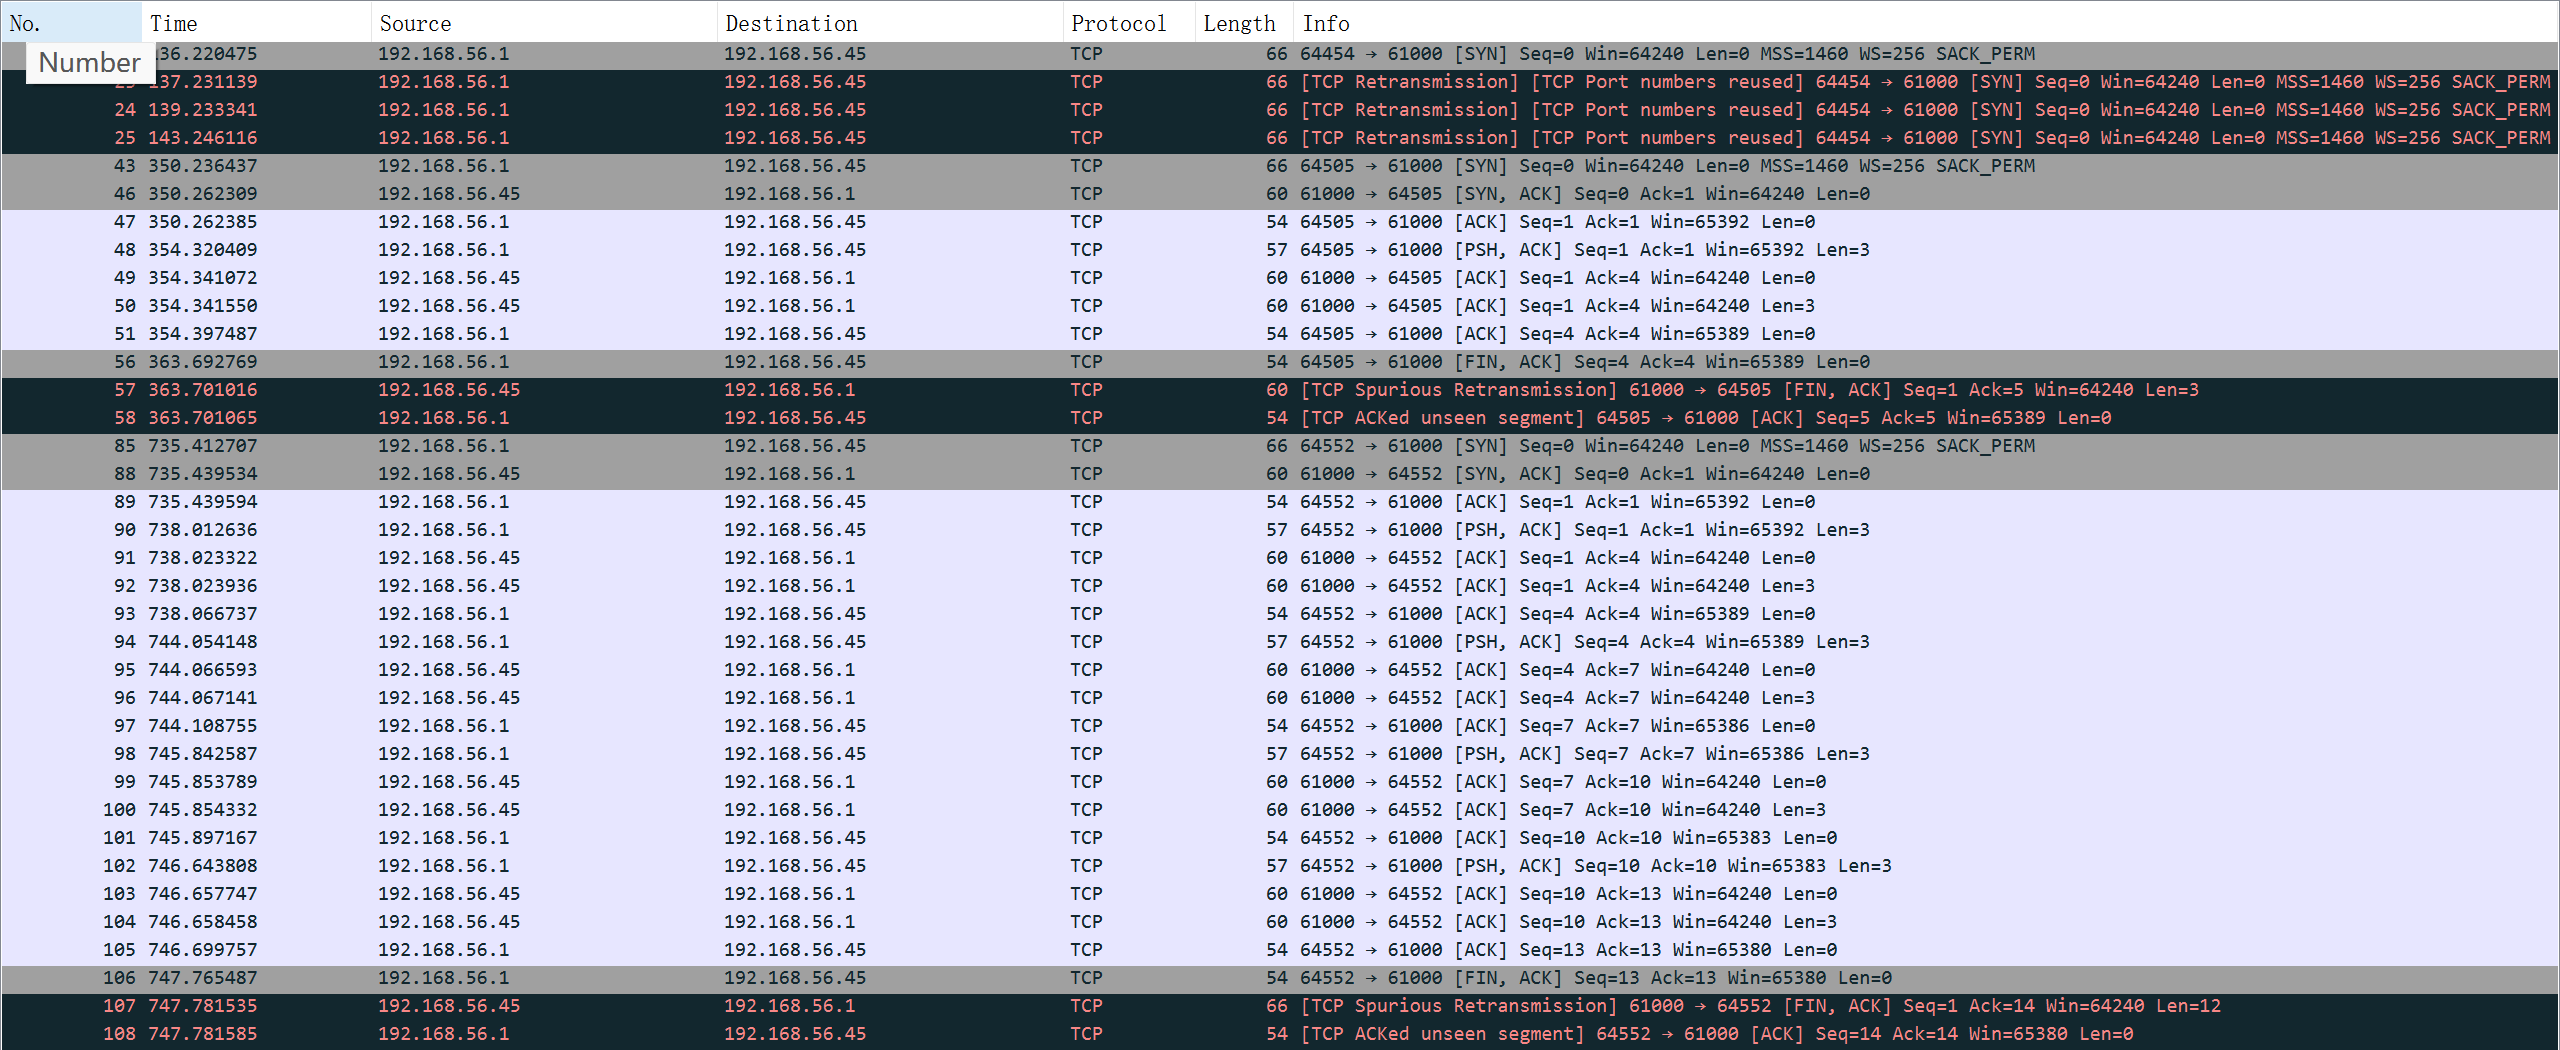Screen dimensions: 2560x1050
Task: Select packet 47 at time 350.262385
Action: [x=1280, y=222]
